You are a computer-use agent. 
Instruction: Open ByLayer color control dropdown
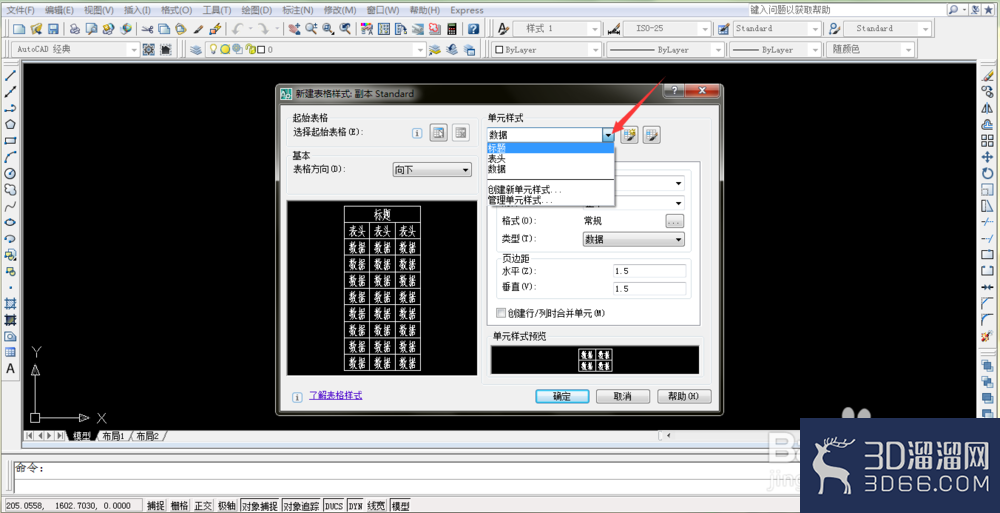pos(547,49)
